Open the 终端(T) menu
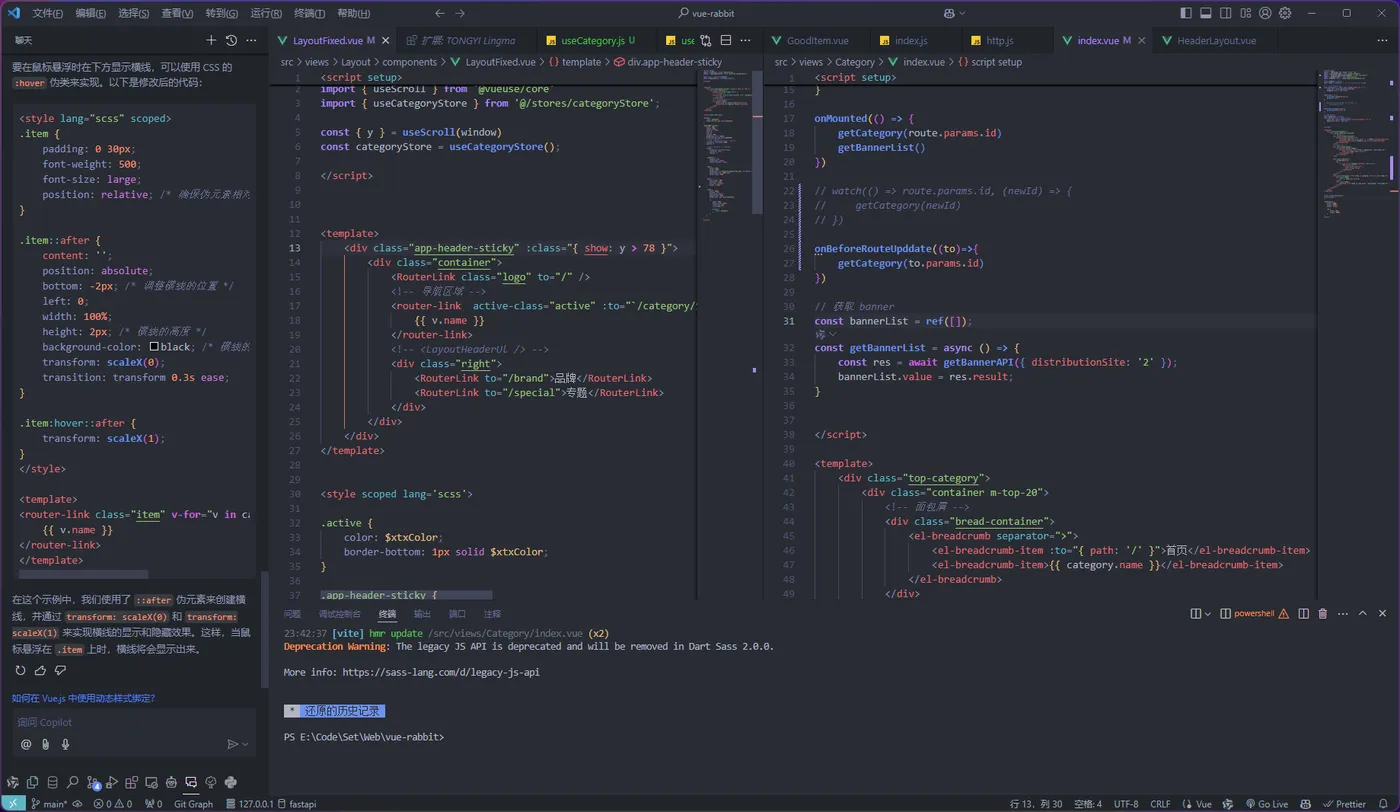Screen dimensions: 1400x812 pos(309,13)
